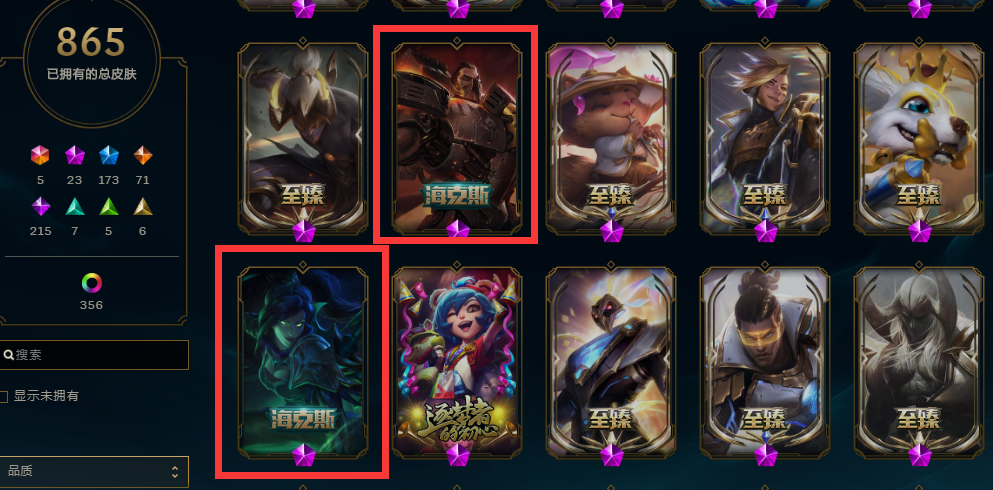Click the magenta Mythic gem icon showing 23
This screenshot has height=490, width=993.
pyautogui.click(x=75, y=155)
